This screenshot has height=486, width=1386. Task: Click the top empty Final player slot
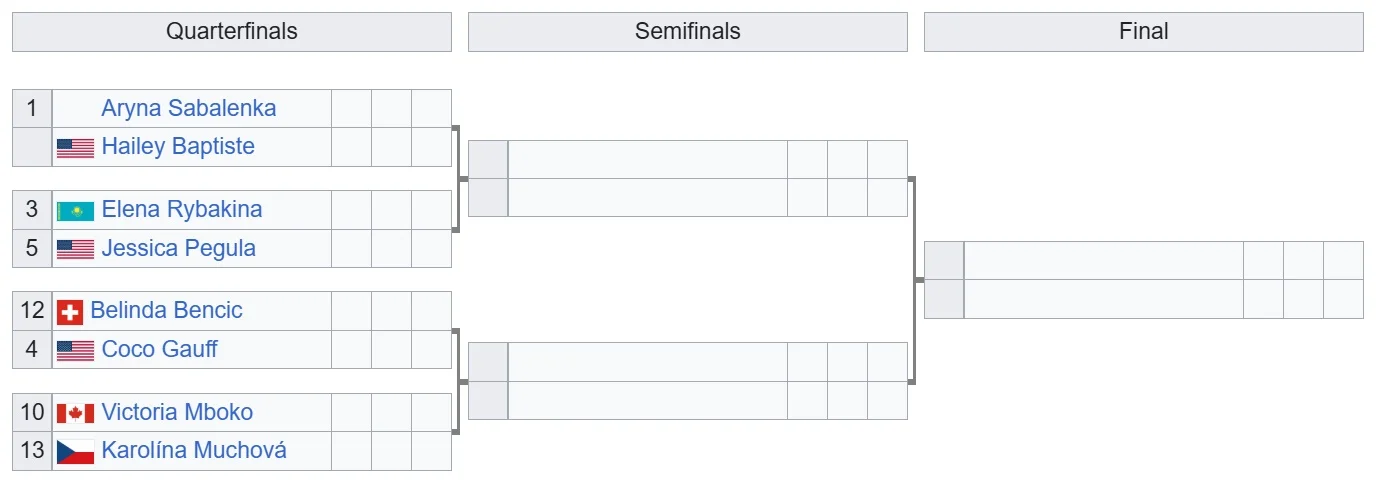coord(1103,260)
